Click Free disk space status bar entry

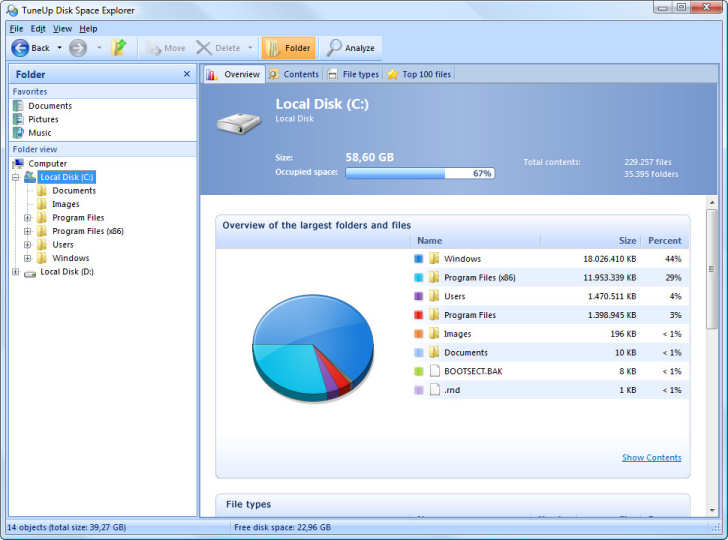(282, 527)
